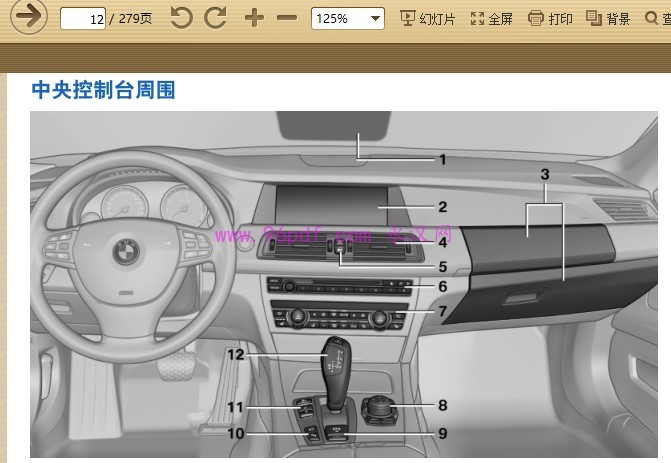Enter fullscreen mode (全屏)
This screenshot has height=463, width=671.
pyautogui.click(x=491, y=18)
